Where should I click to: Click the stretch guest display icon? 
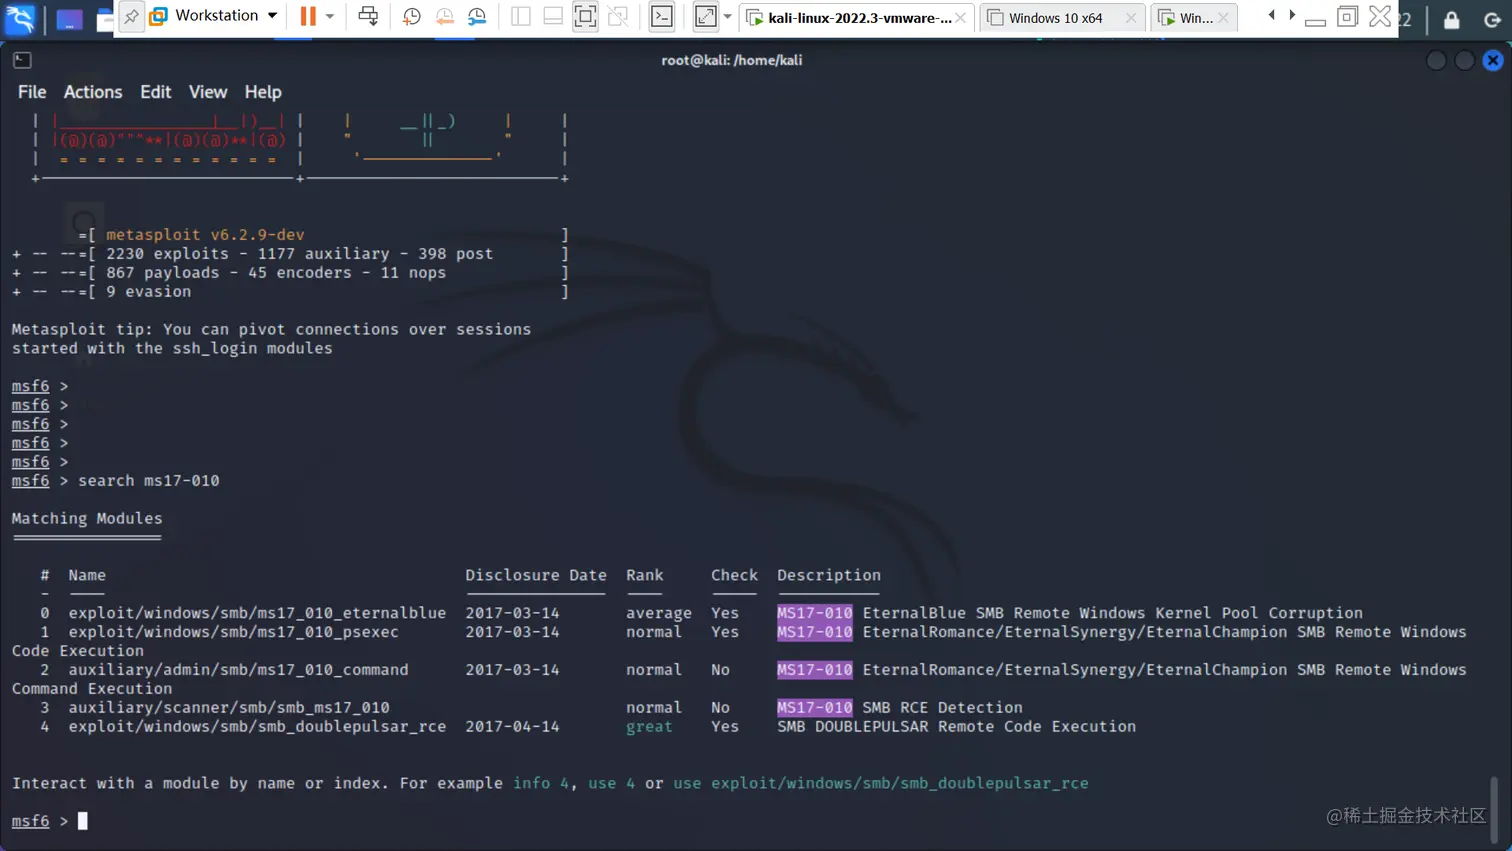(x=705, y=16)
